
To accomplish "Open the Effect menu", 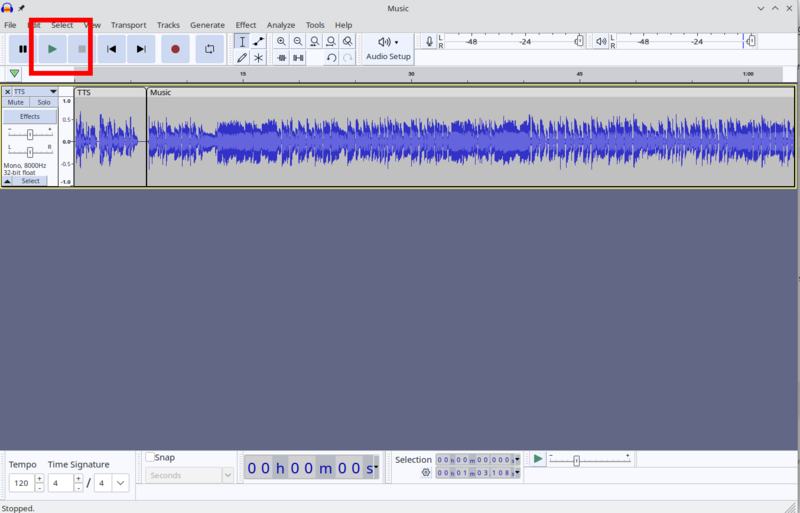I will [246, 25].
